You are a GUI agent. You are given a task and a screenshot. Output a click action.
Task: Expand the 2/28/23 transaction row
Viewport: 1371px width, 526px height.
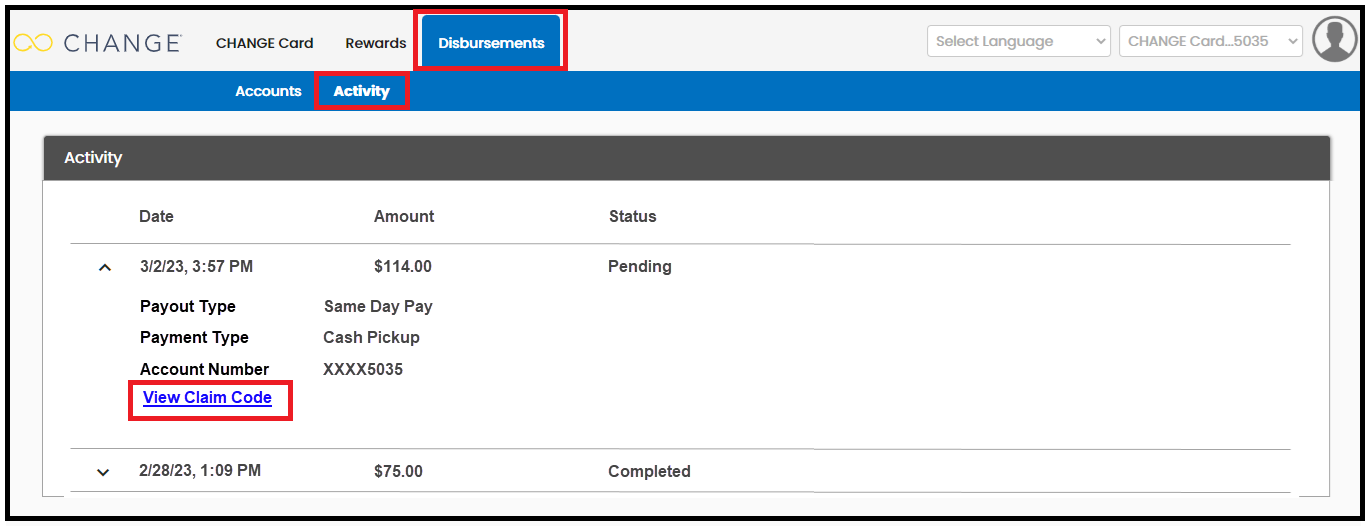103,472
